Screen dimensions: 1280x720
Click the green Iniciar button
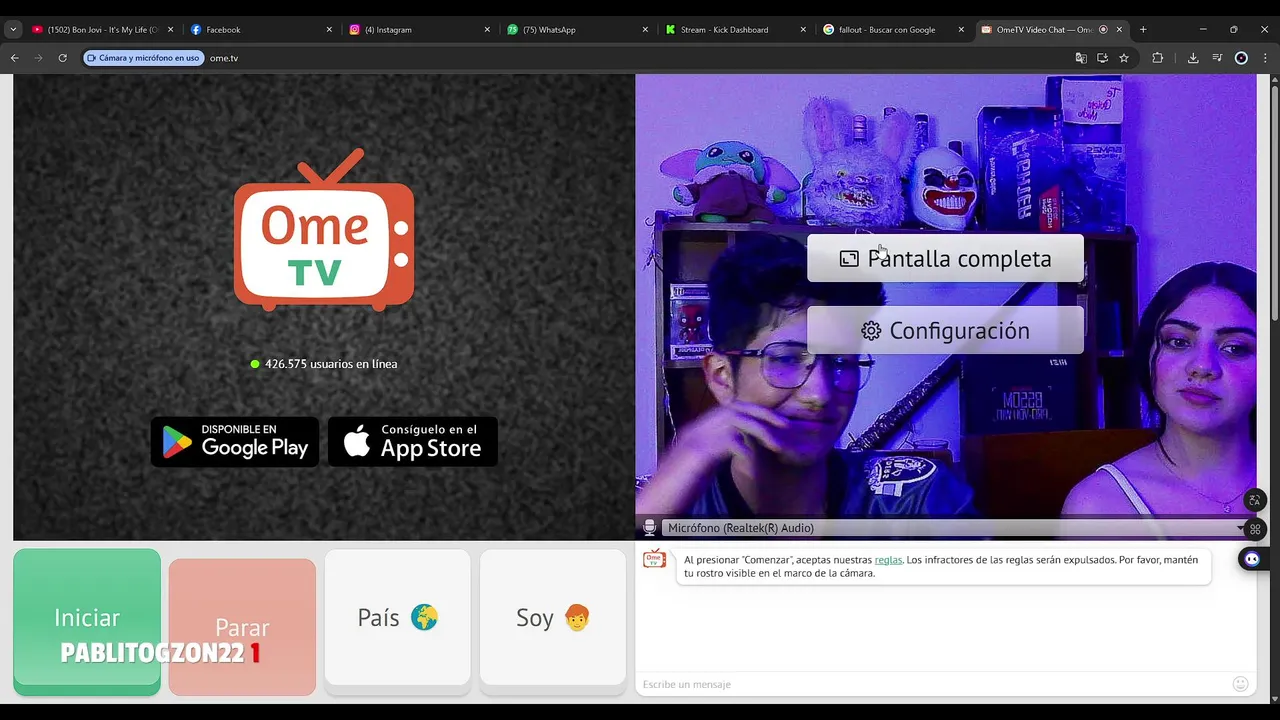[x=87, y=620]
